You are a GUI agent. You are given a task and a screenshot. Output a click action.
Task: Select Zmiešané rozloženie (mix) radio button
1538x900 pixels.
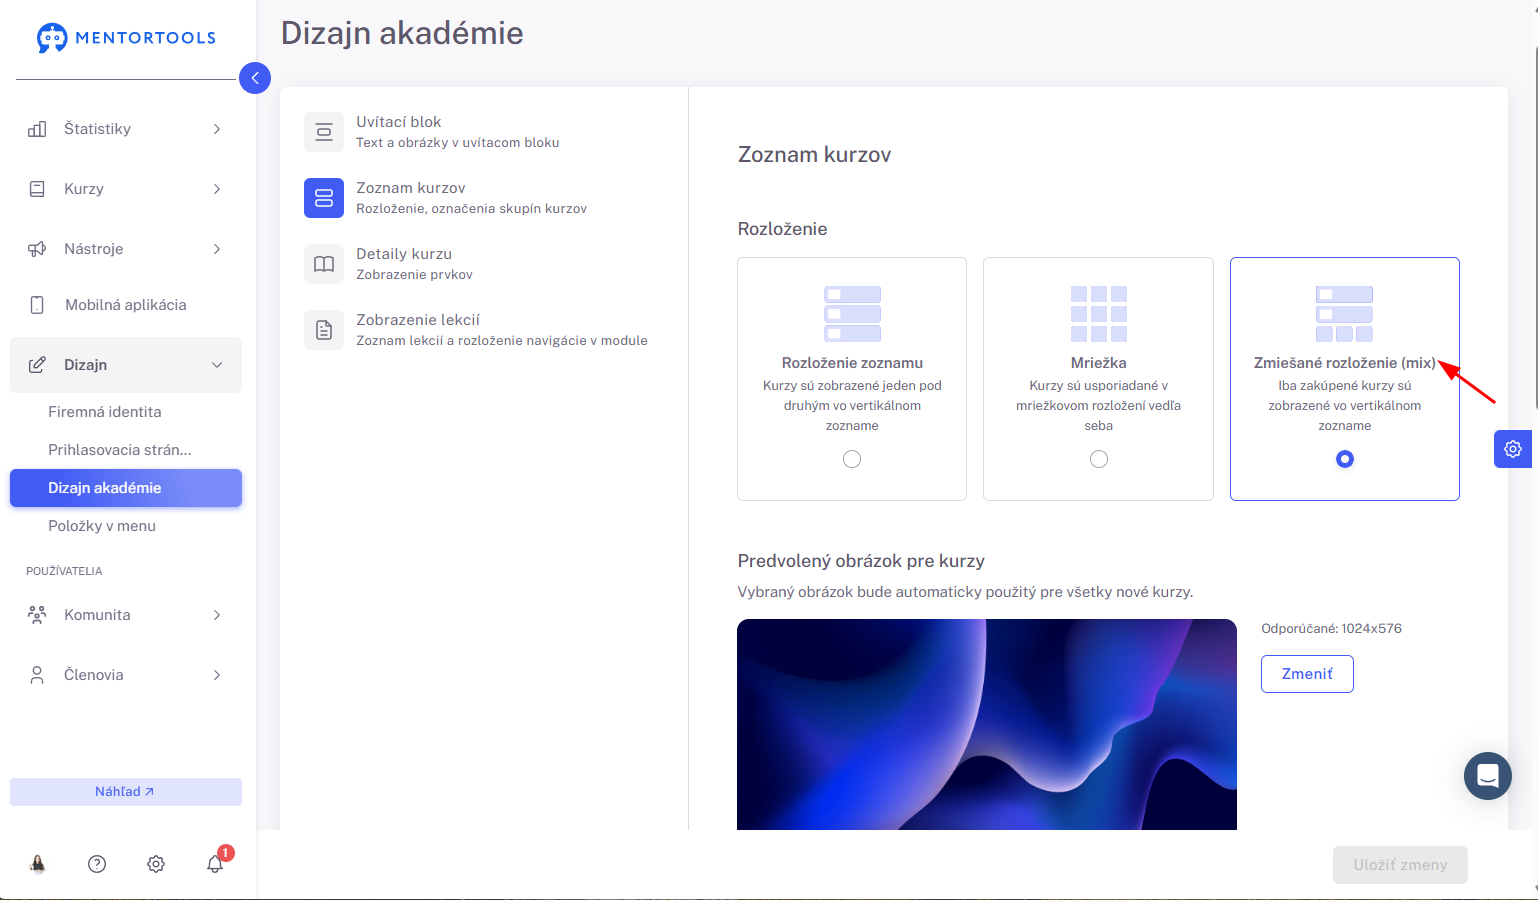(1345, 459)
